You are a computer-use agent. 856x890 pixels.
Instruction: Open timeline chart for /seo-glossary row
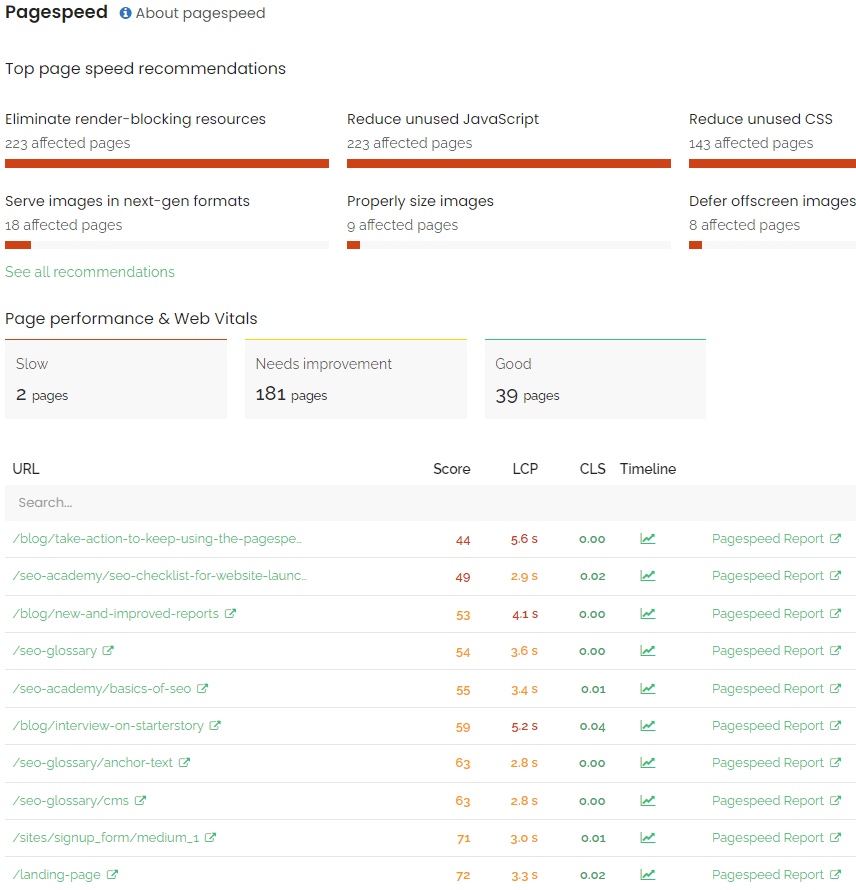648,650
